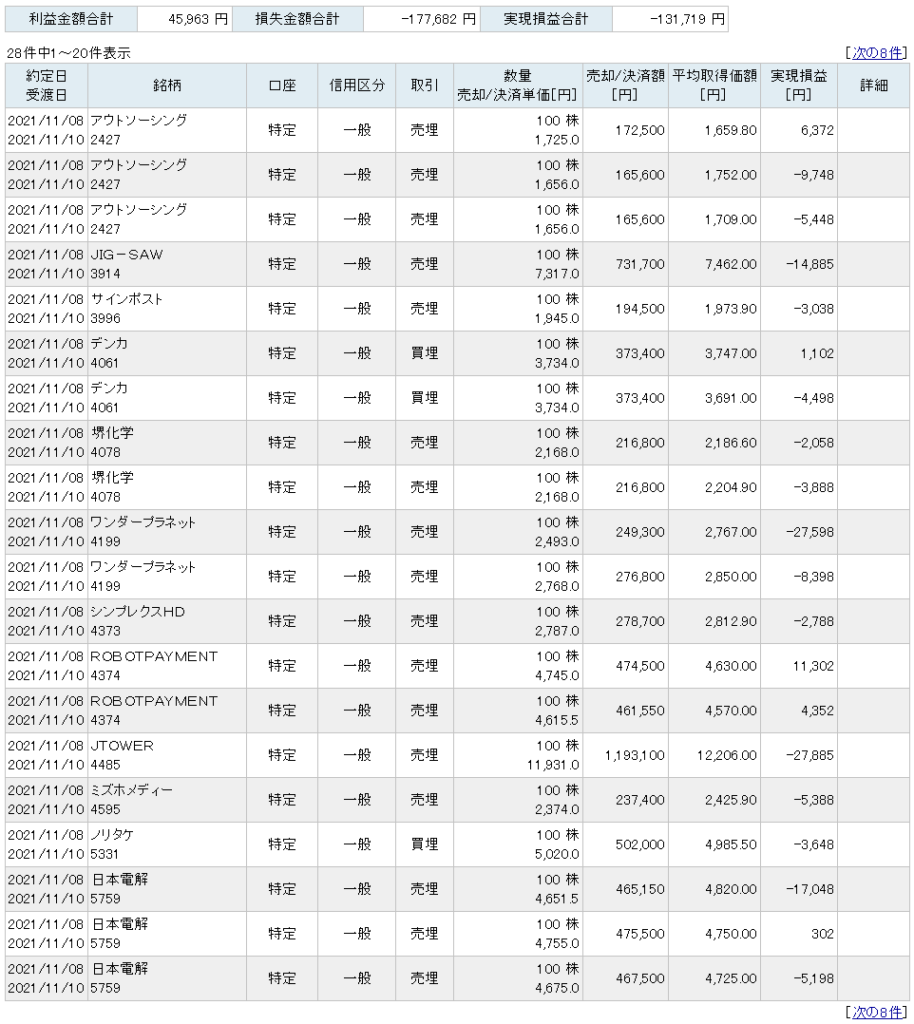
Task: Click the average cost 4,725.00 cell
Action: coord(714,978)
